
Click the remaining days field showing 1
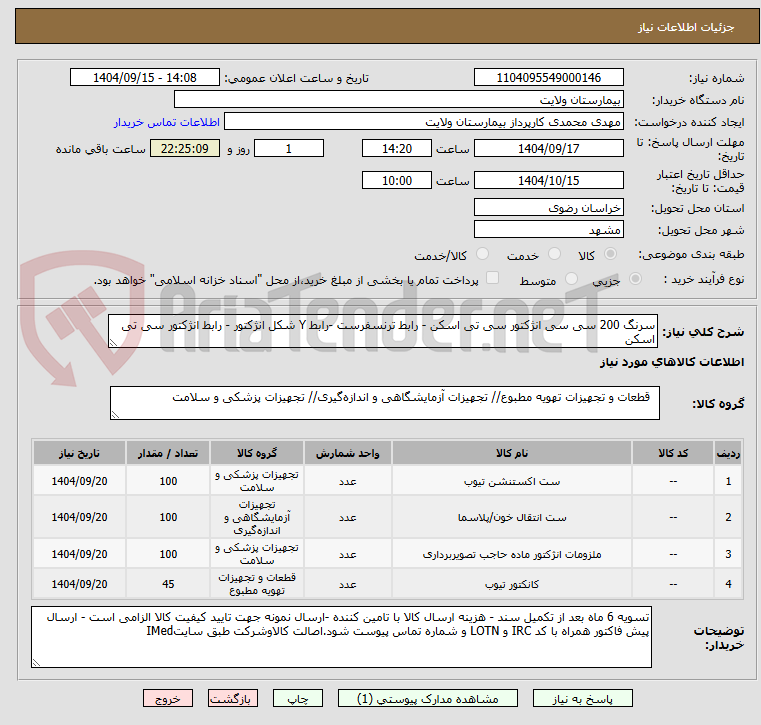[x=289, y=148]
